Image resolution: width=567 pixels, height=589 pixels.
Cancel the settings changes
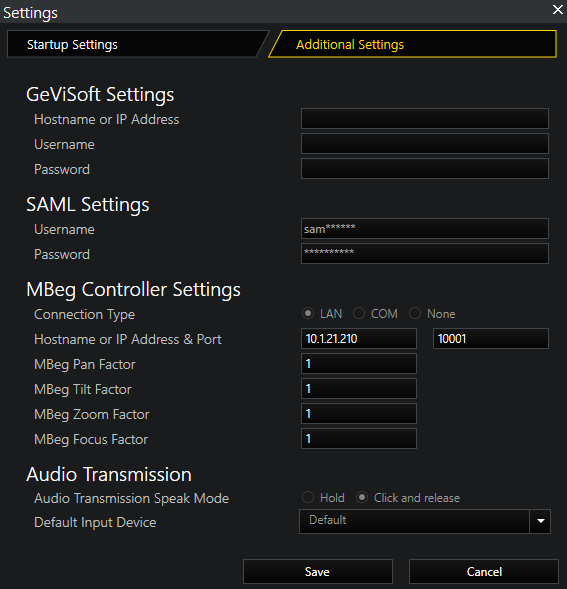pyautogui.click(x=484, y=571)
